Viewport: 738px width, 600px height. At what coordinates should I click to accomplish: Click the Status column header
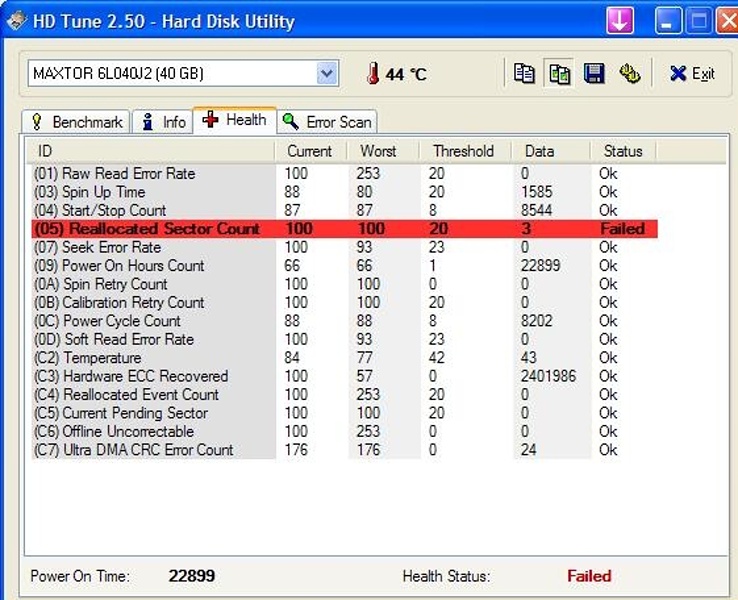click(x=623, y=151)
